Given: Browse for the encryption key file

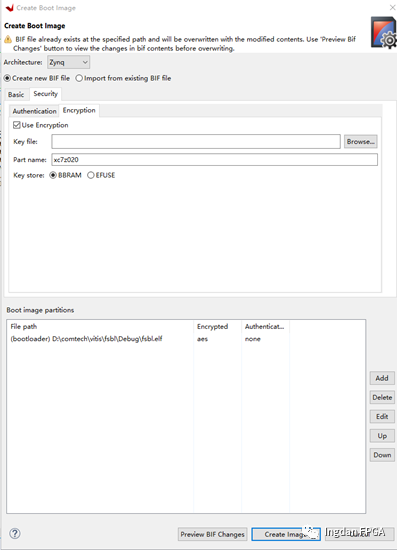Looking at the screenshot, I should click(361, 141).
